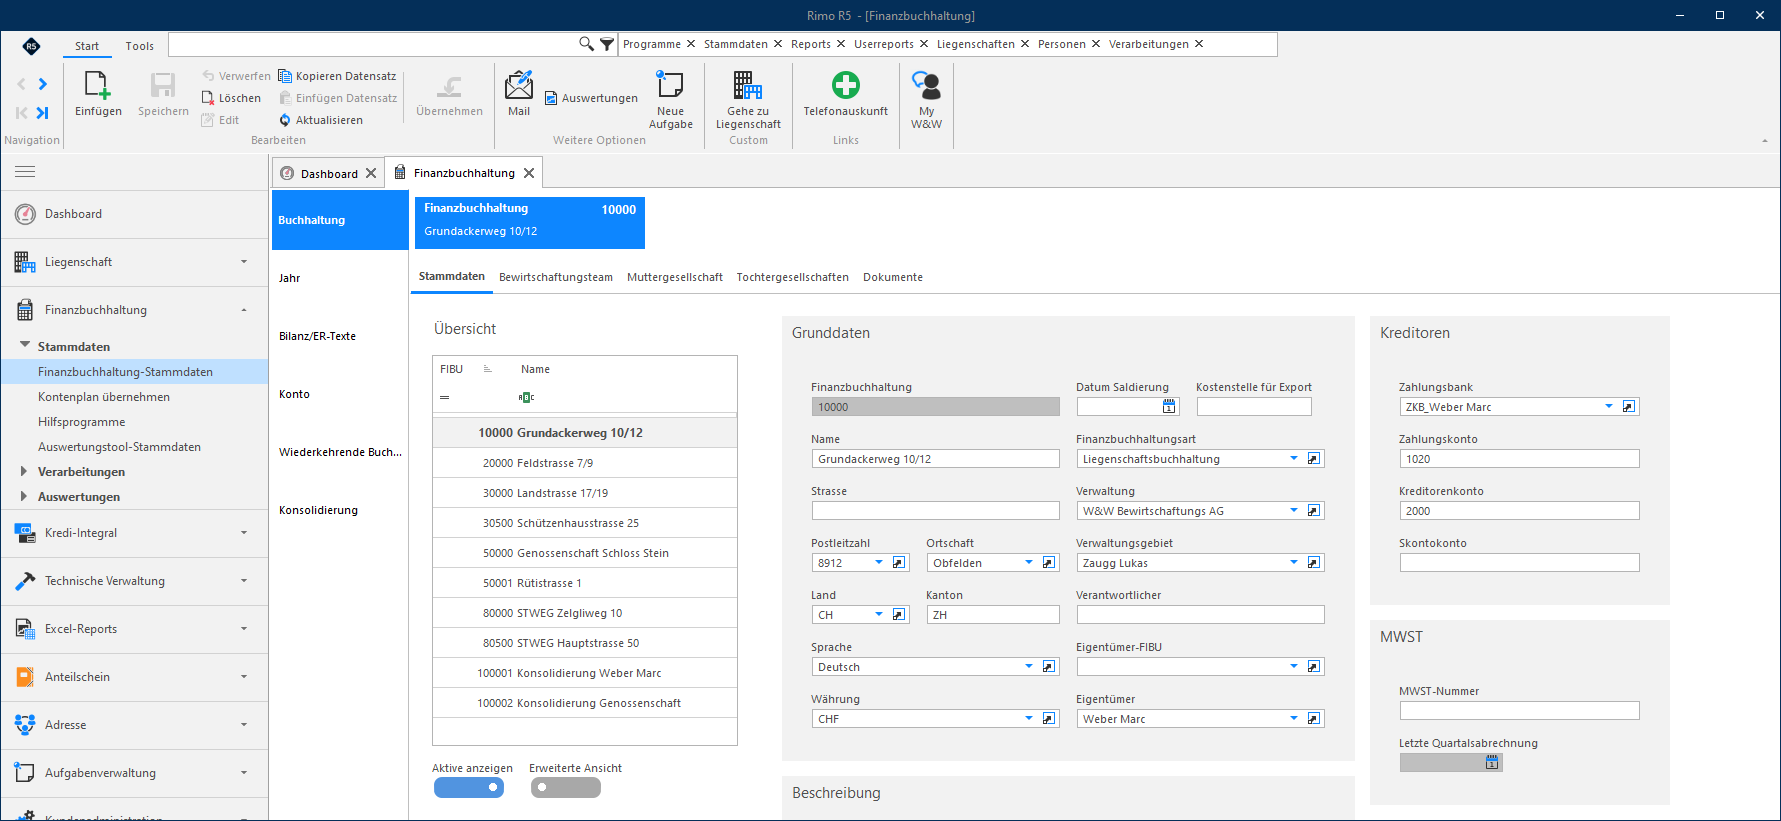
Task: Click the Aktualisieren refresh icon
Action: click(285, 120)
